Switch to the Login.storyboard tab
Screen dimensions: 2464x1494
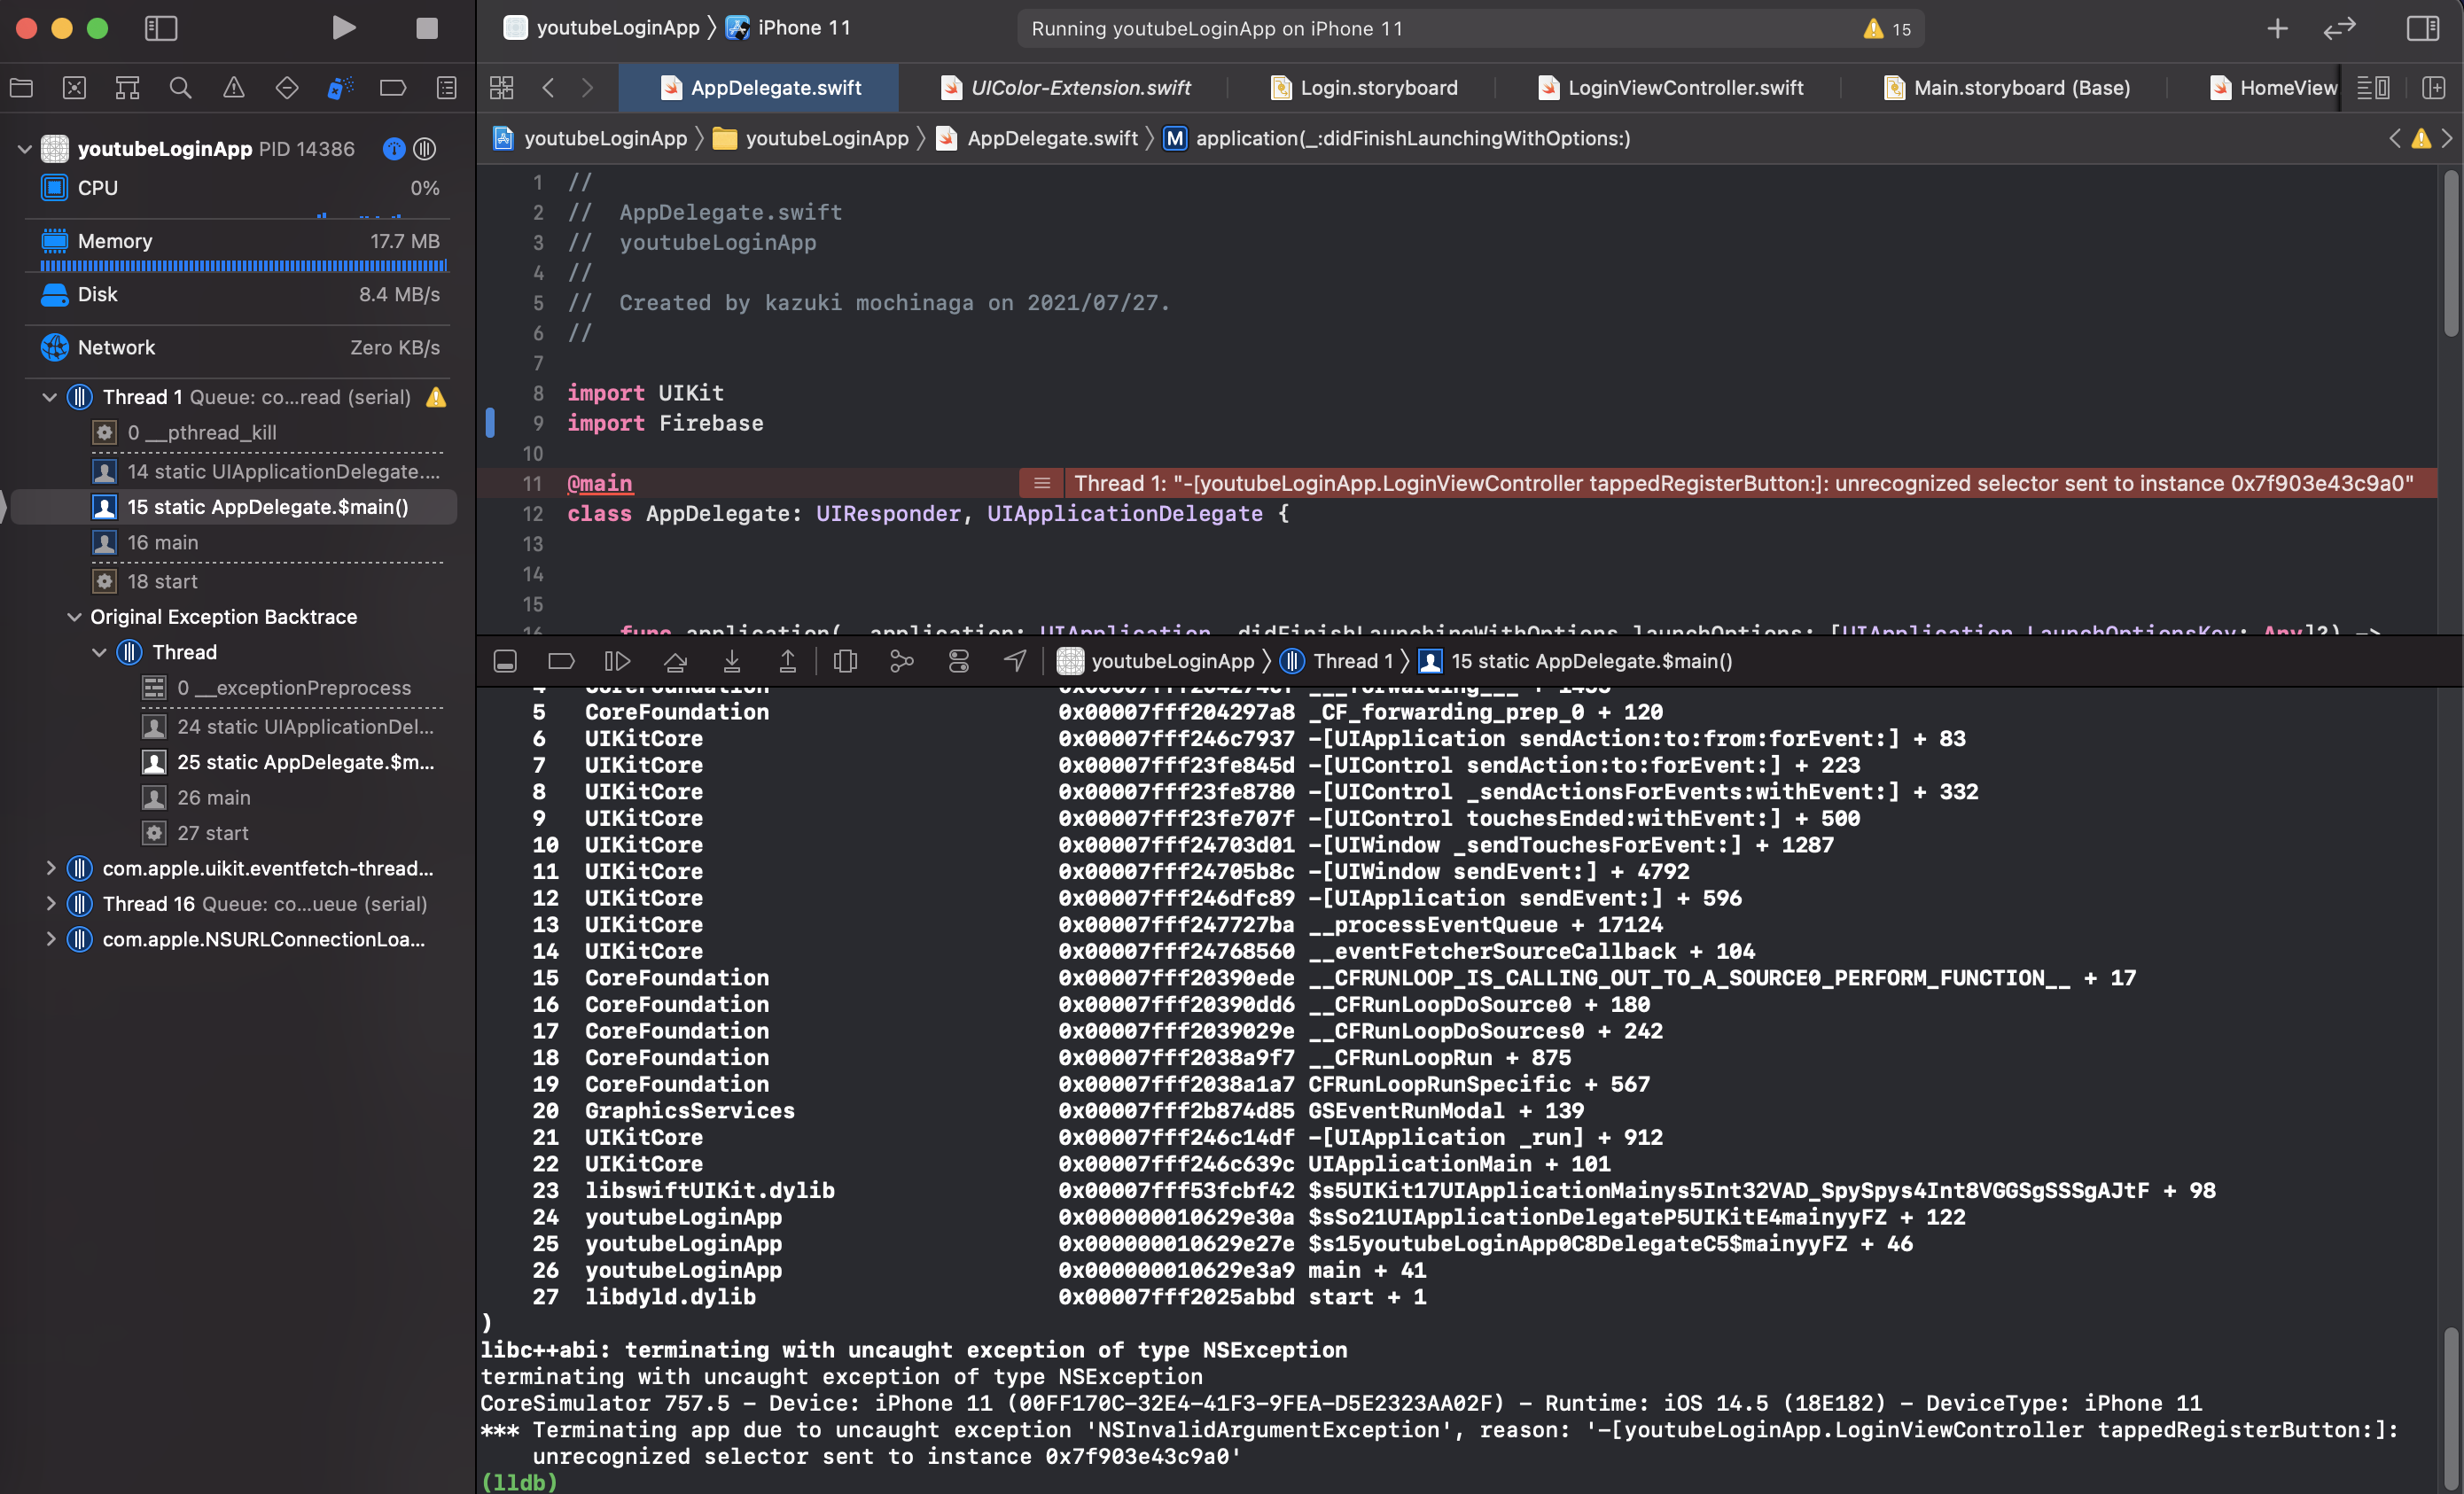pyautogui.click(x=1364, y=88)
